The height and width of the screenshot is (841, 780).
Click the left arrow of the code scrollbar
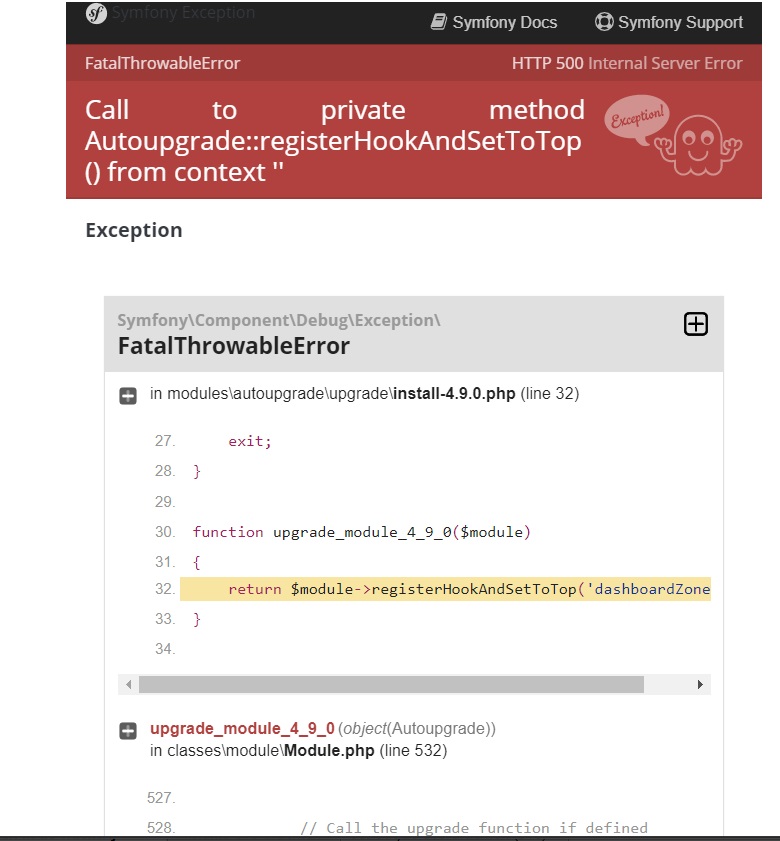pyautogui.click(x=128, y=684)
